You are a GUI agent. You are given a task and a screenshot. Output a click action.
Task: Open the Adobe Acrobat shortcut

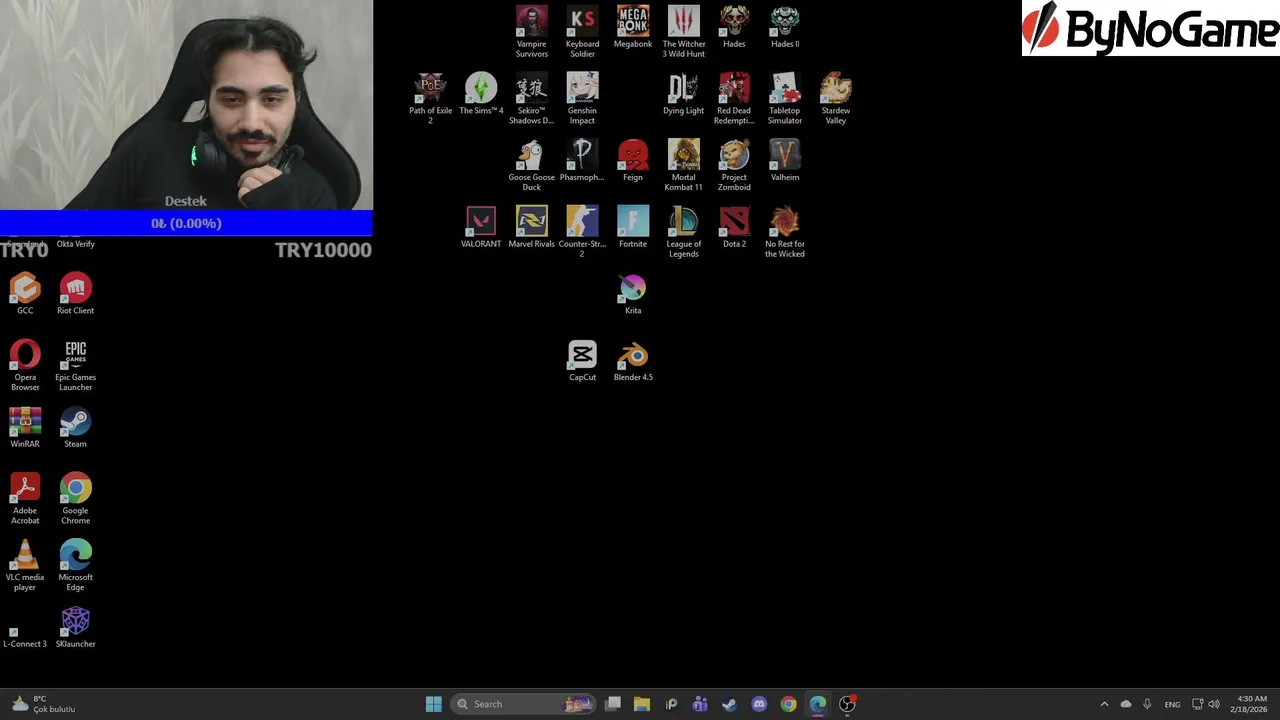click(25, 498)
